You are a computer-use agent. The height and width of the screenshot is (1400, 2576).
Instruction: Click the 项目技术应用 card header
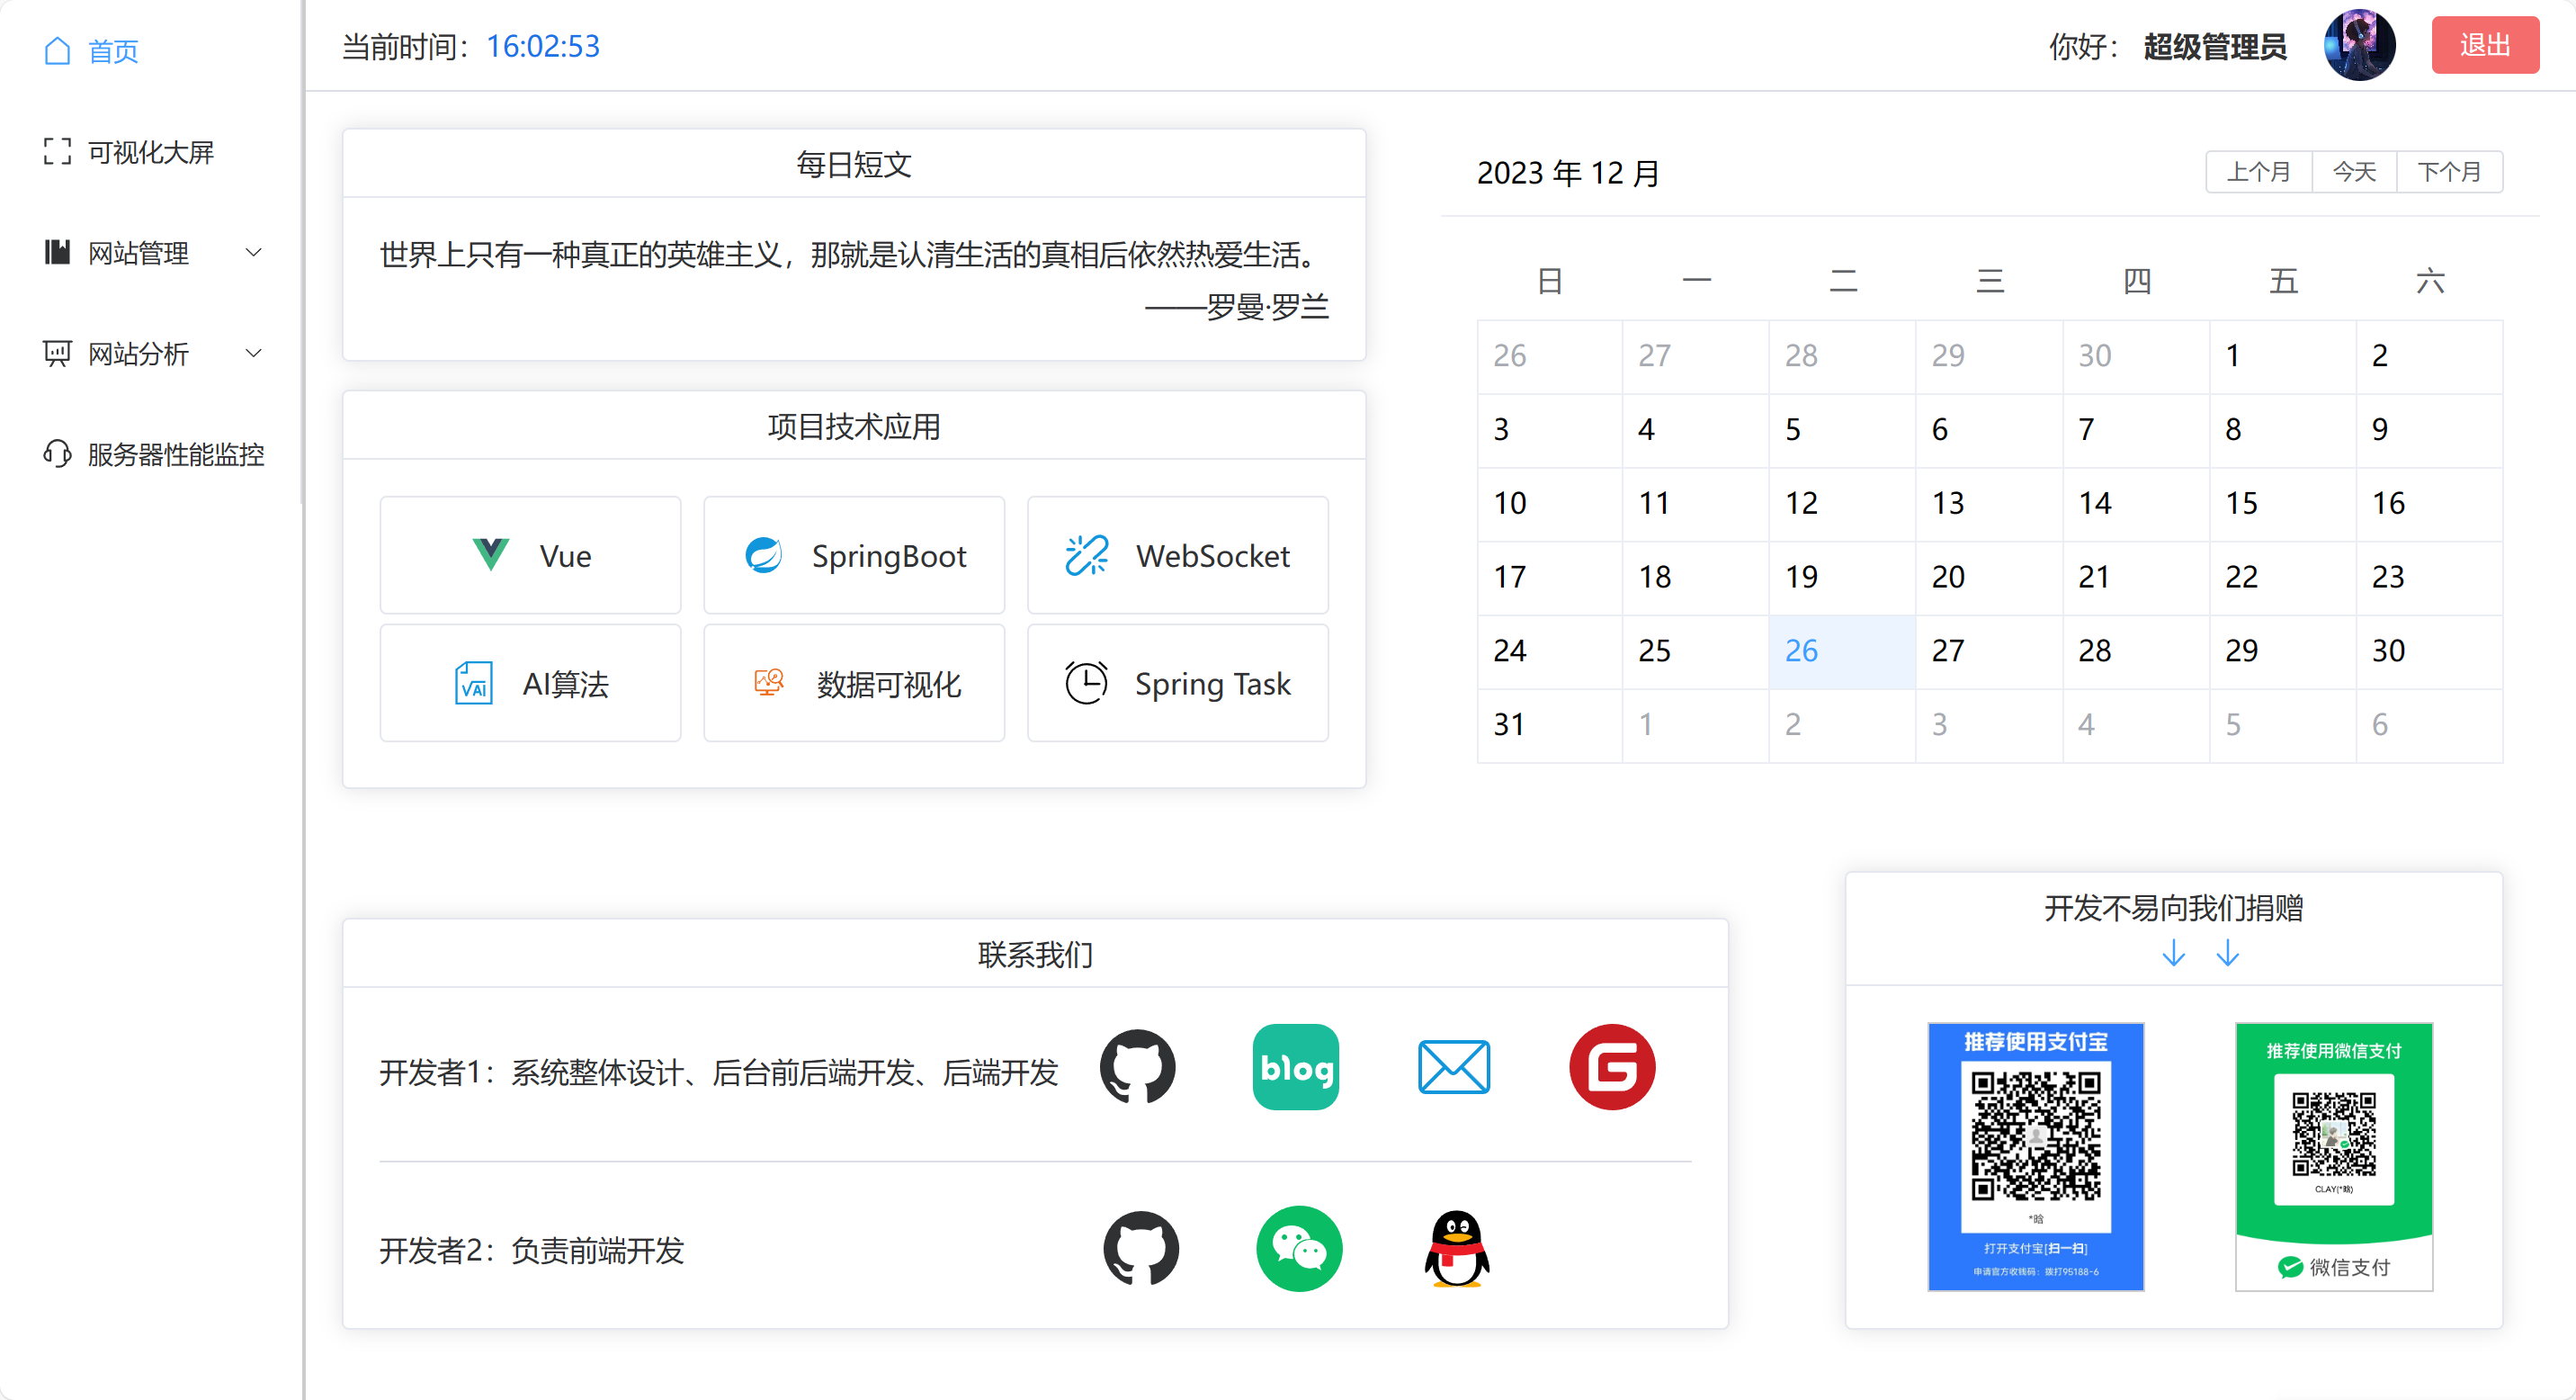(854, 426)
